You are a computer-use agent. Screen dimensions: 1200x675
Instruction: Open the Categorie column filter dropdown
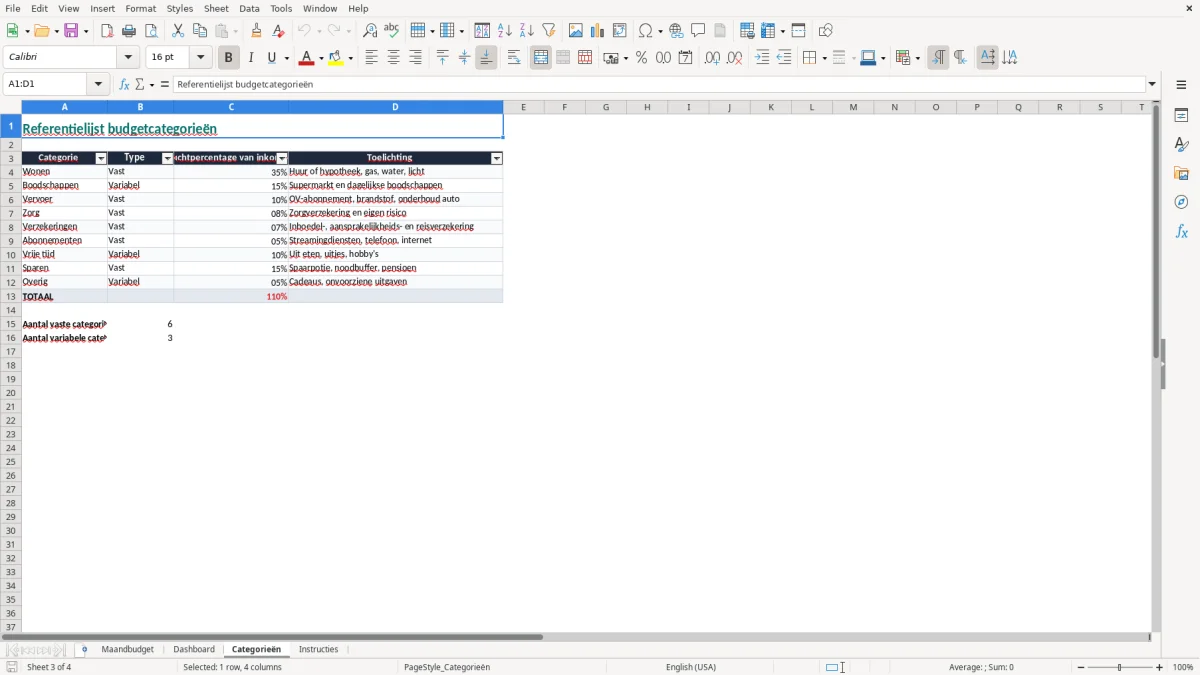[x=100, y=158]
